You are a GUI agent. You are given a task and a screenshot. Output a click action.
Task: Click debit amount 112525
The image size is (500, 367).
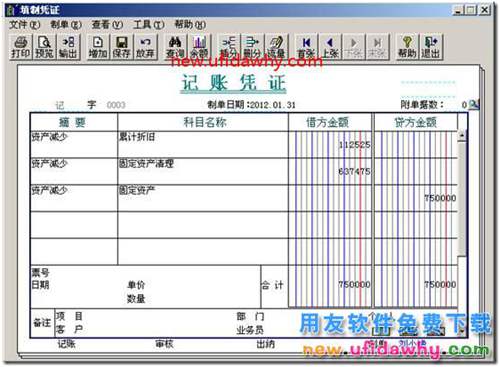coord(354,145)
